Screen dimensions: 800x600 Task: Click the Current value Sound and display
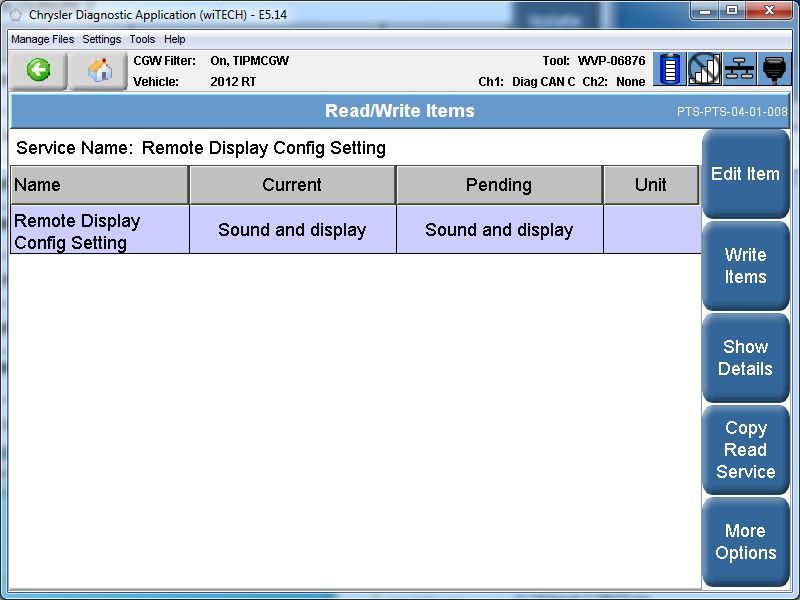(x=292, y=230)
